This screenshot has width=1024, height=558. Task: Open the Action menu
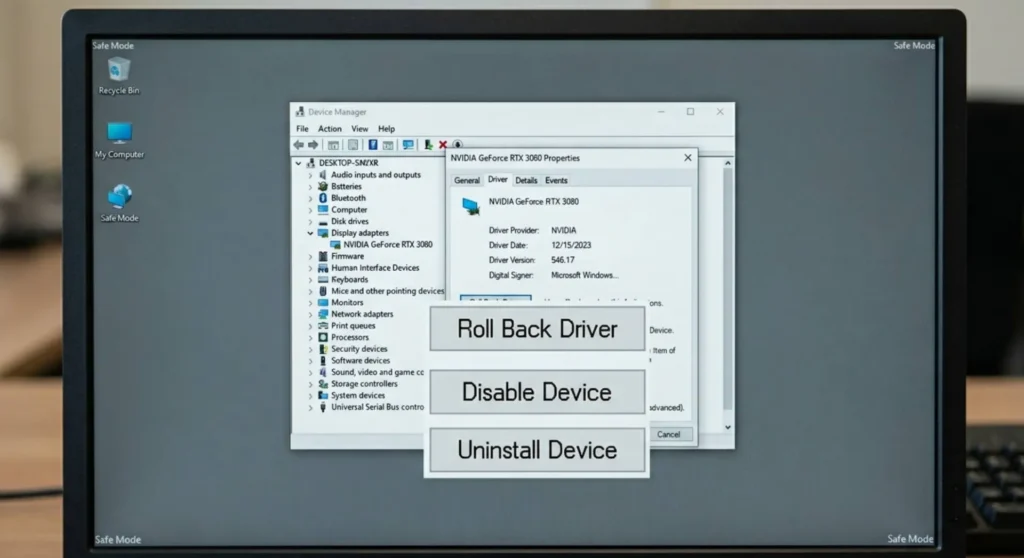tap(330, 129)
